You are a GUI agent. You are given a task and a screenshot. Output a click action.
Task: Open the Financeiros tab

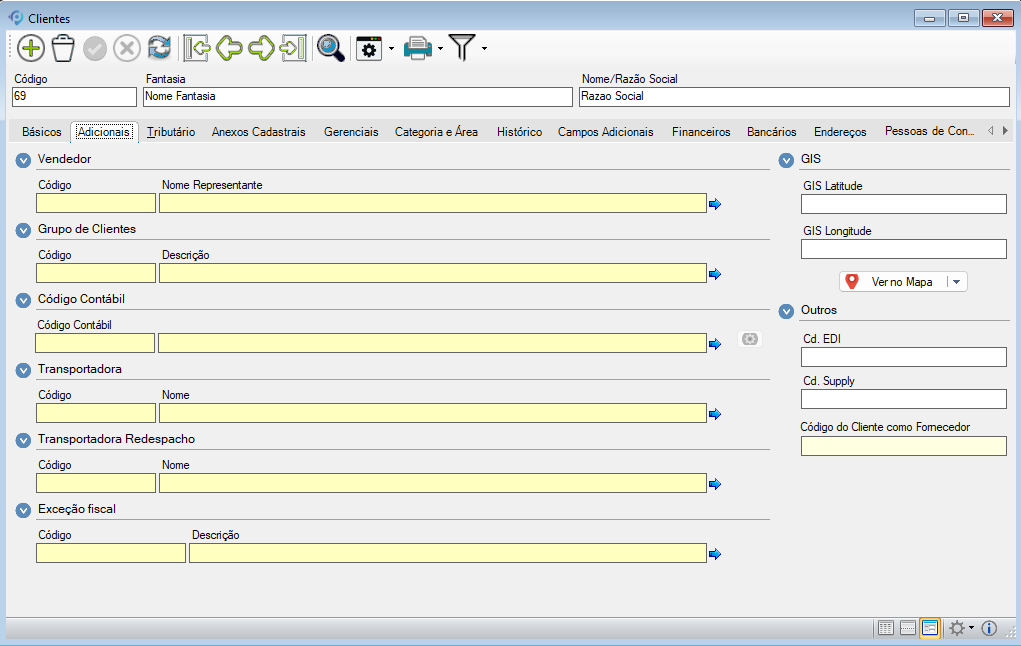[x=701, y=132]
